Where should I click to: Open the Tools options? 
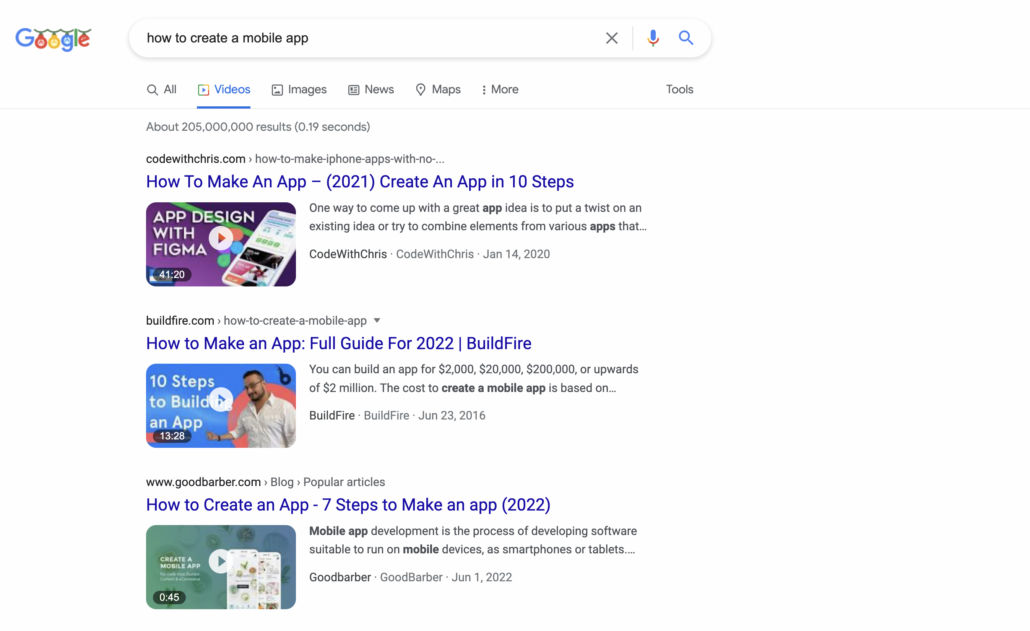679,90
